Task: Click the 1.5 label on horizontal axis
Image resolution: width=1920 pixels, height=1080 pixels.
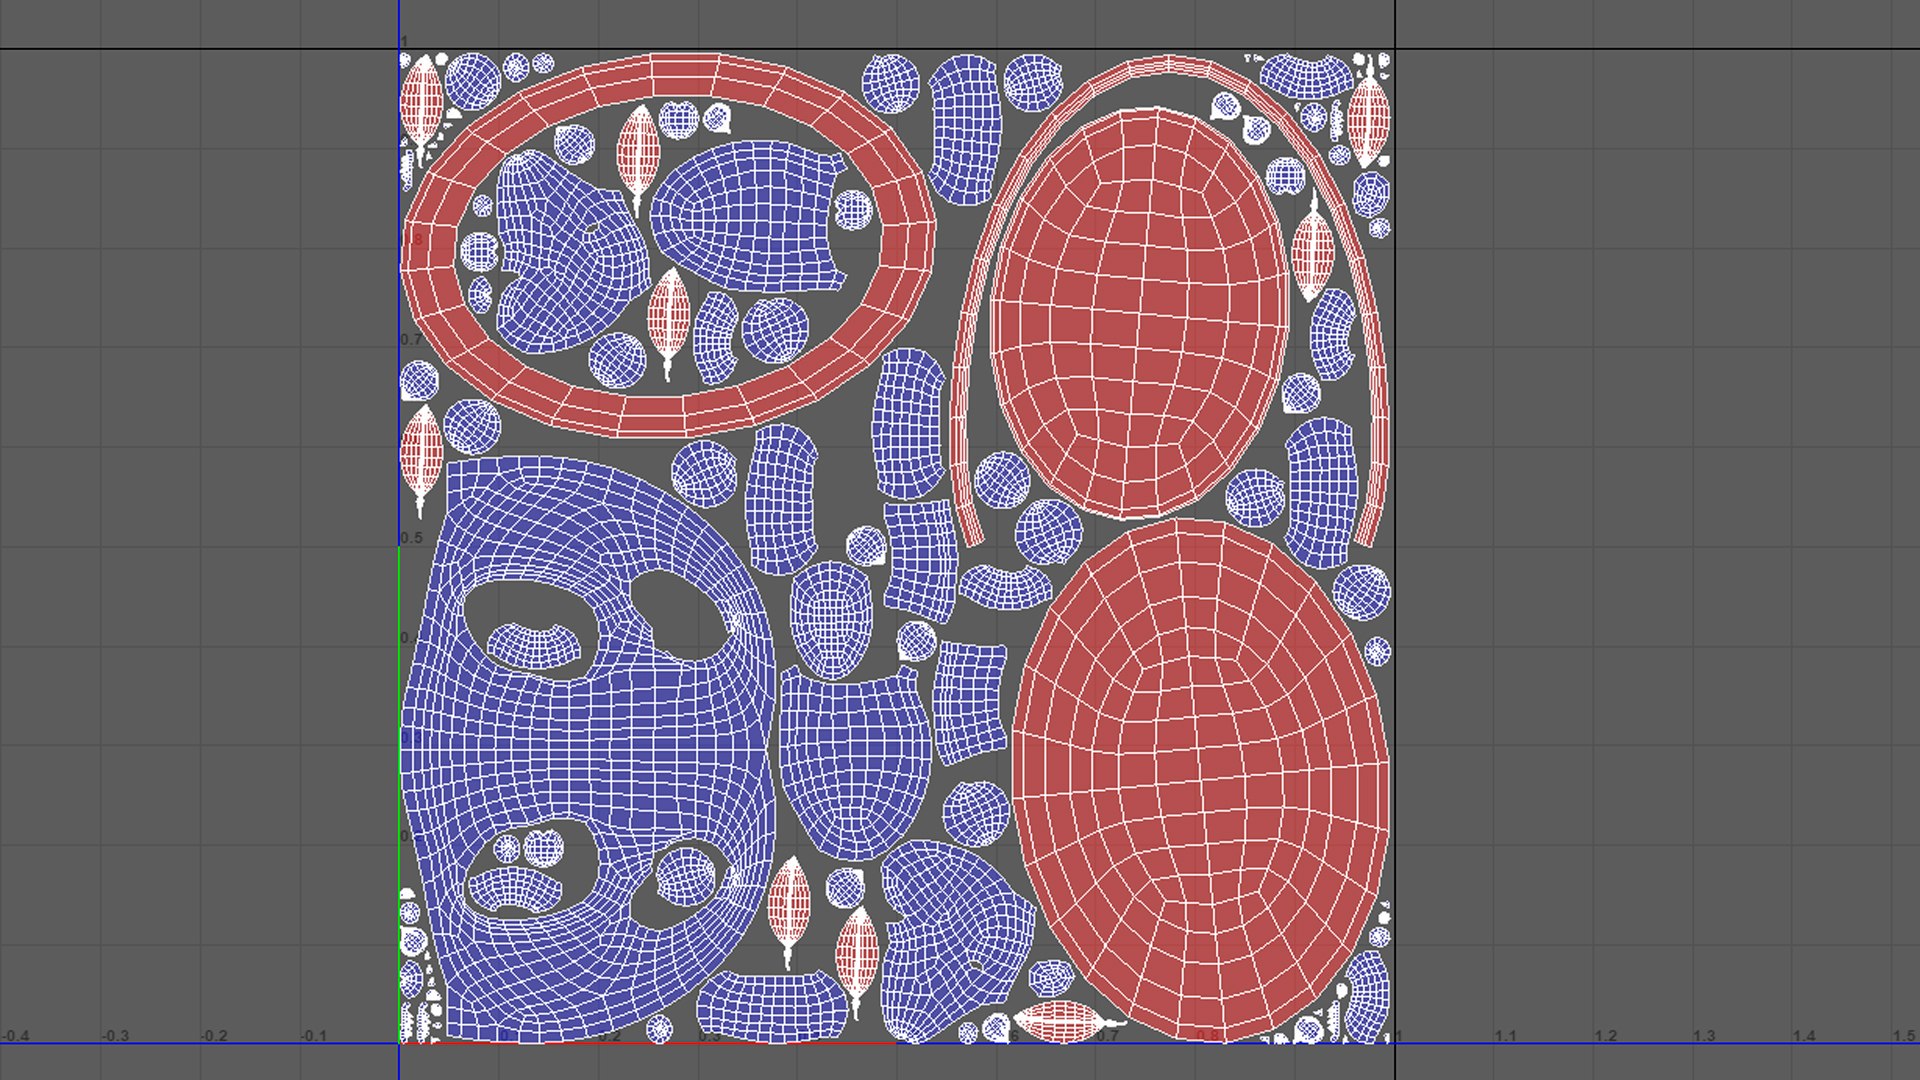Action: tap(1903, 1036)
